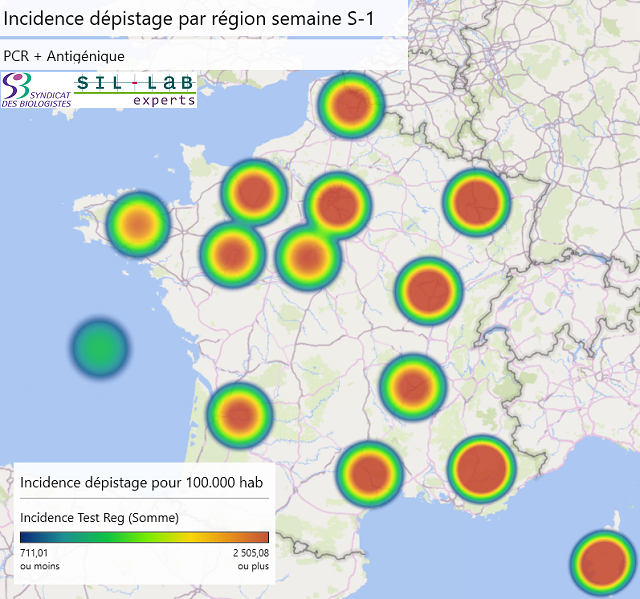Select the Occitanie heat circle

[370, 474]
